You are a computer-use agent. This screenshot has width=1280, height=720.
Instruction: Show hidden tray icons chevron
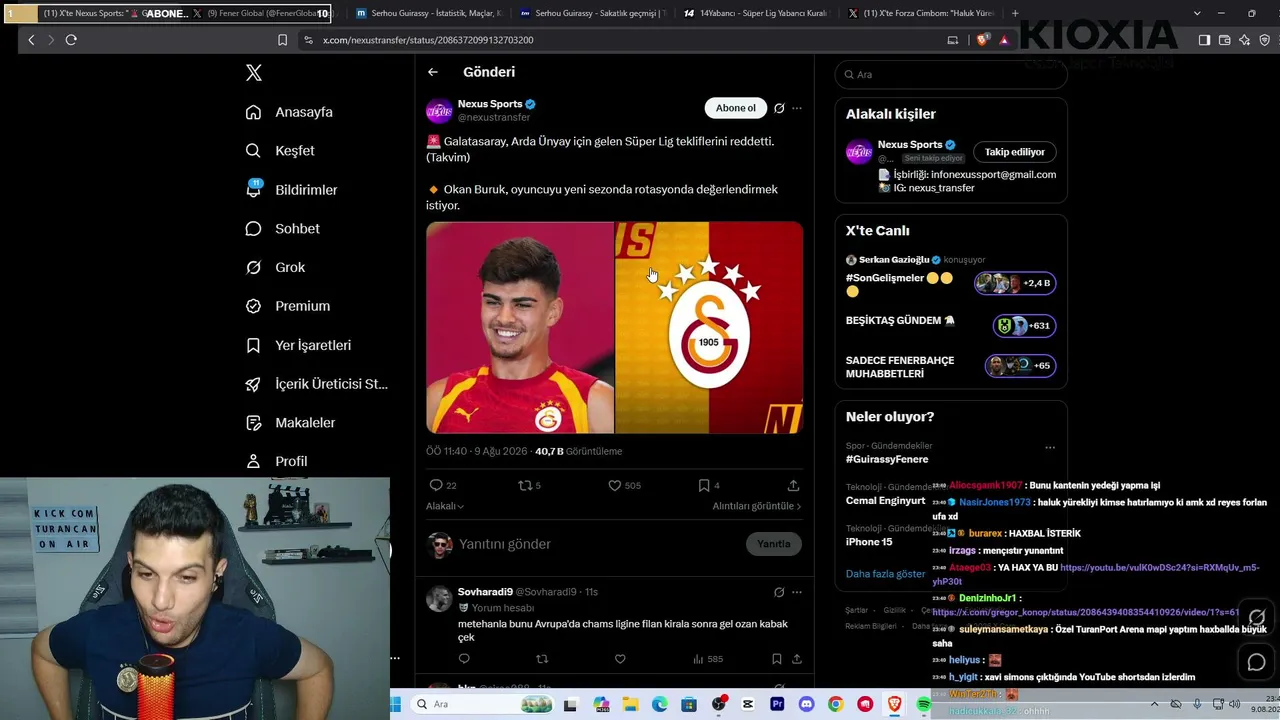[1154, 705]
